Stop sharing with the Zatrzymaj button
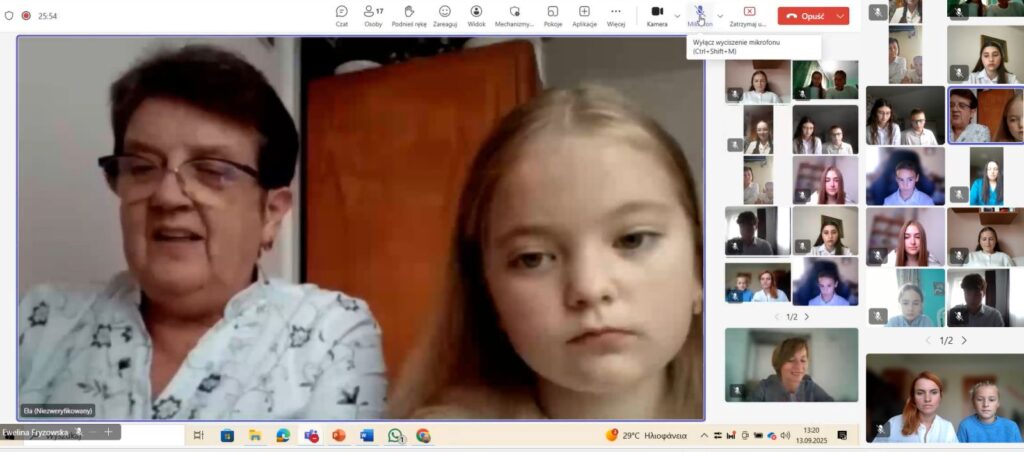1024x452 pixels. click(749, 15)
